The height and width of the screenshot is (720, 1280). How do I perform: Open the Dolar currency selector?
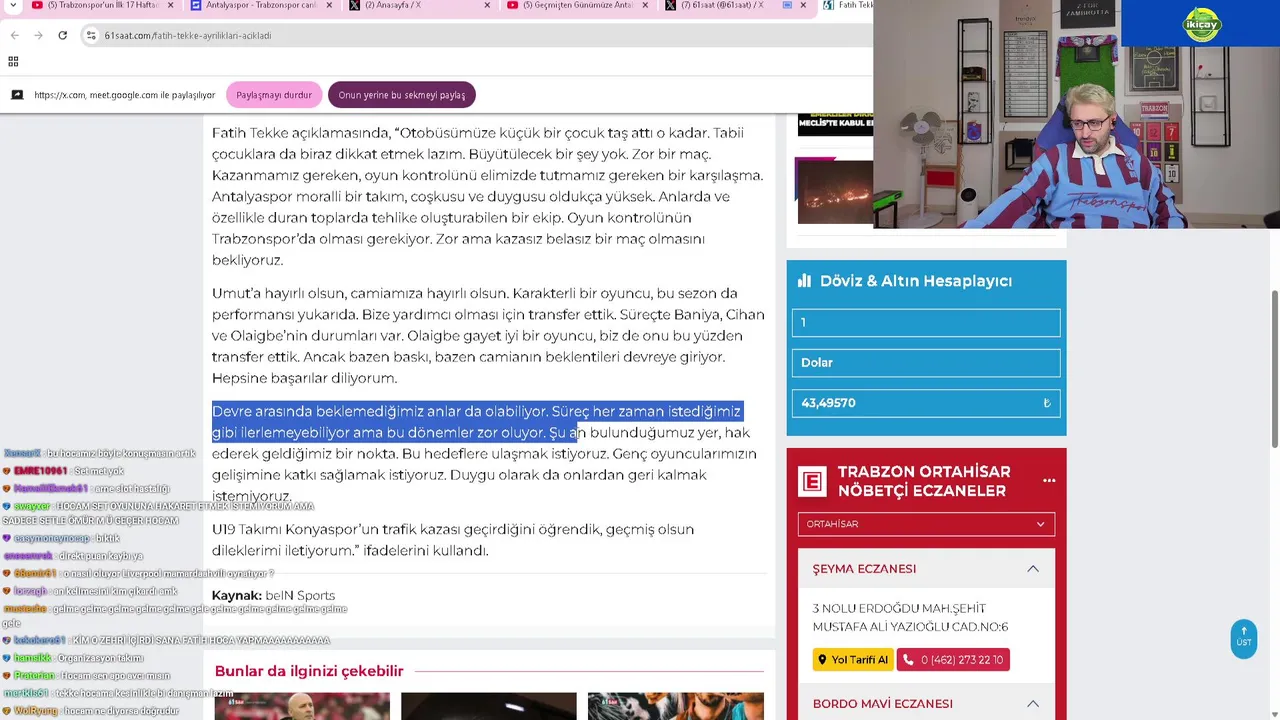pos(926,363)
